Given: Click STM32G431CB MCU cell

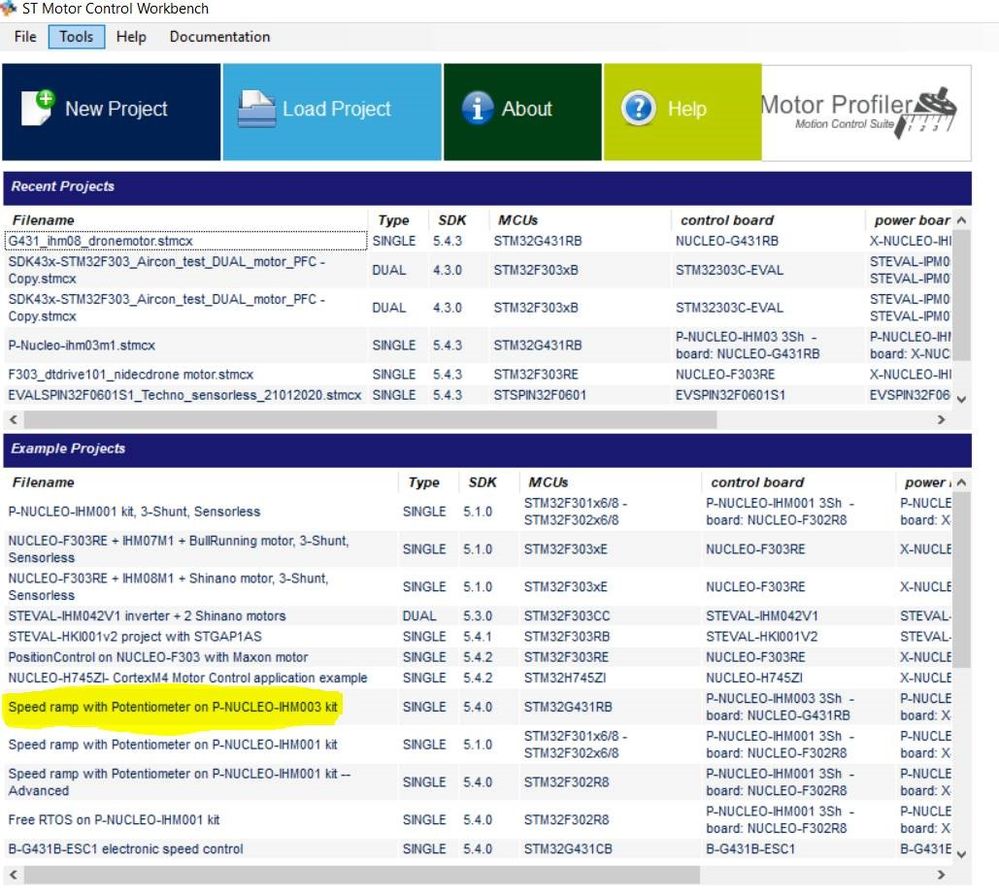Looking at the screenshot, I should [x=568, y=849].
